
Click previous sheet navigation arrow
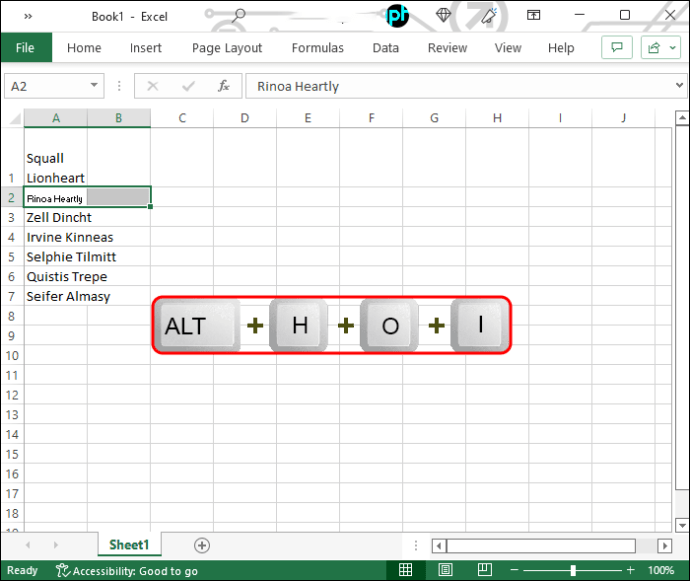pyautogui.click(x=28, y=545)
